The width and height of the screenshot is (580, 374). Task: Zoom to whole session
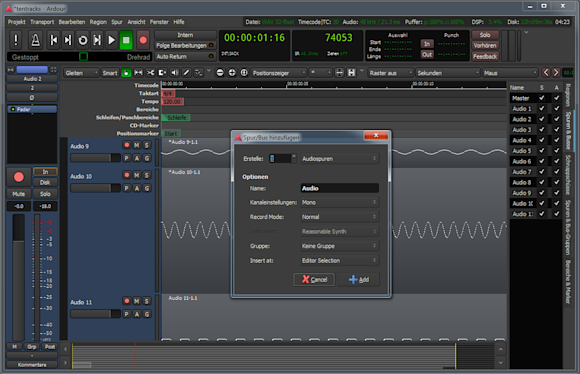pyautogui.click(x=244, y=73)
